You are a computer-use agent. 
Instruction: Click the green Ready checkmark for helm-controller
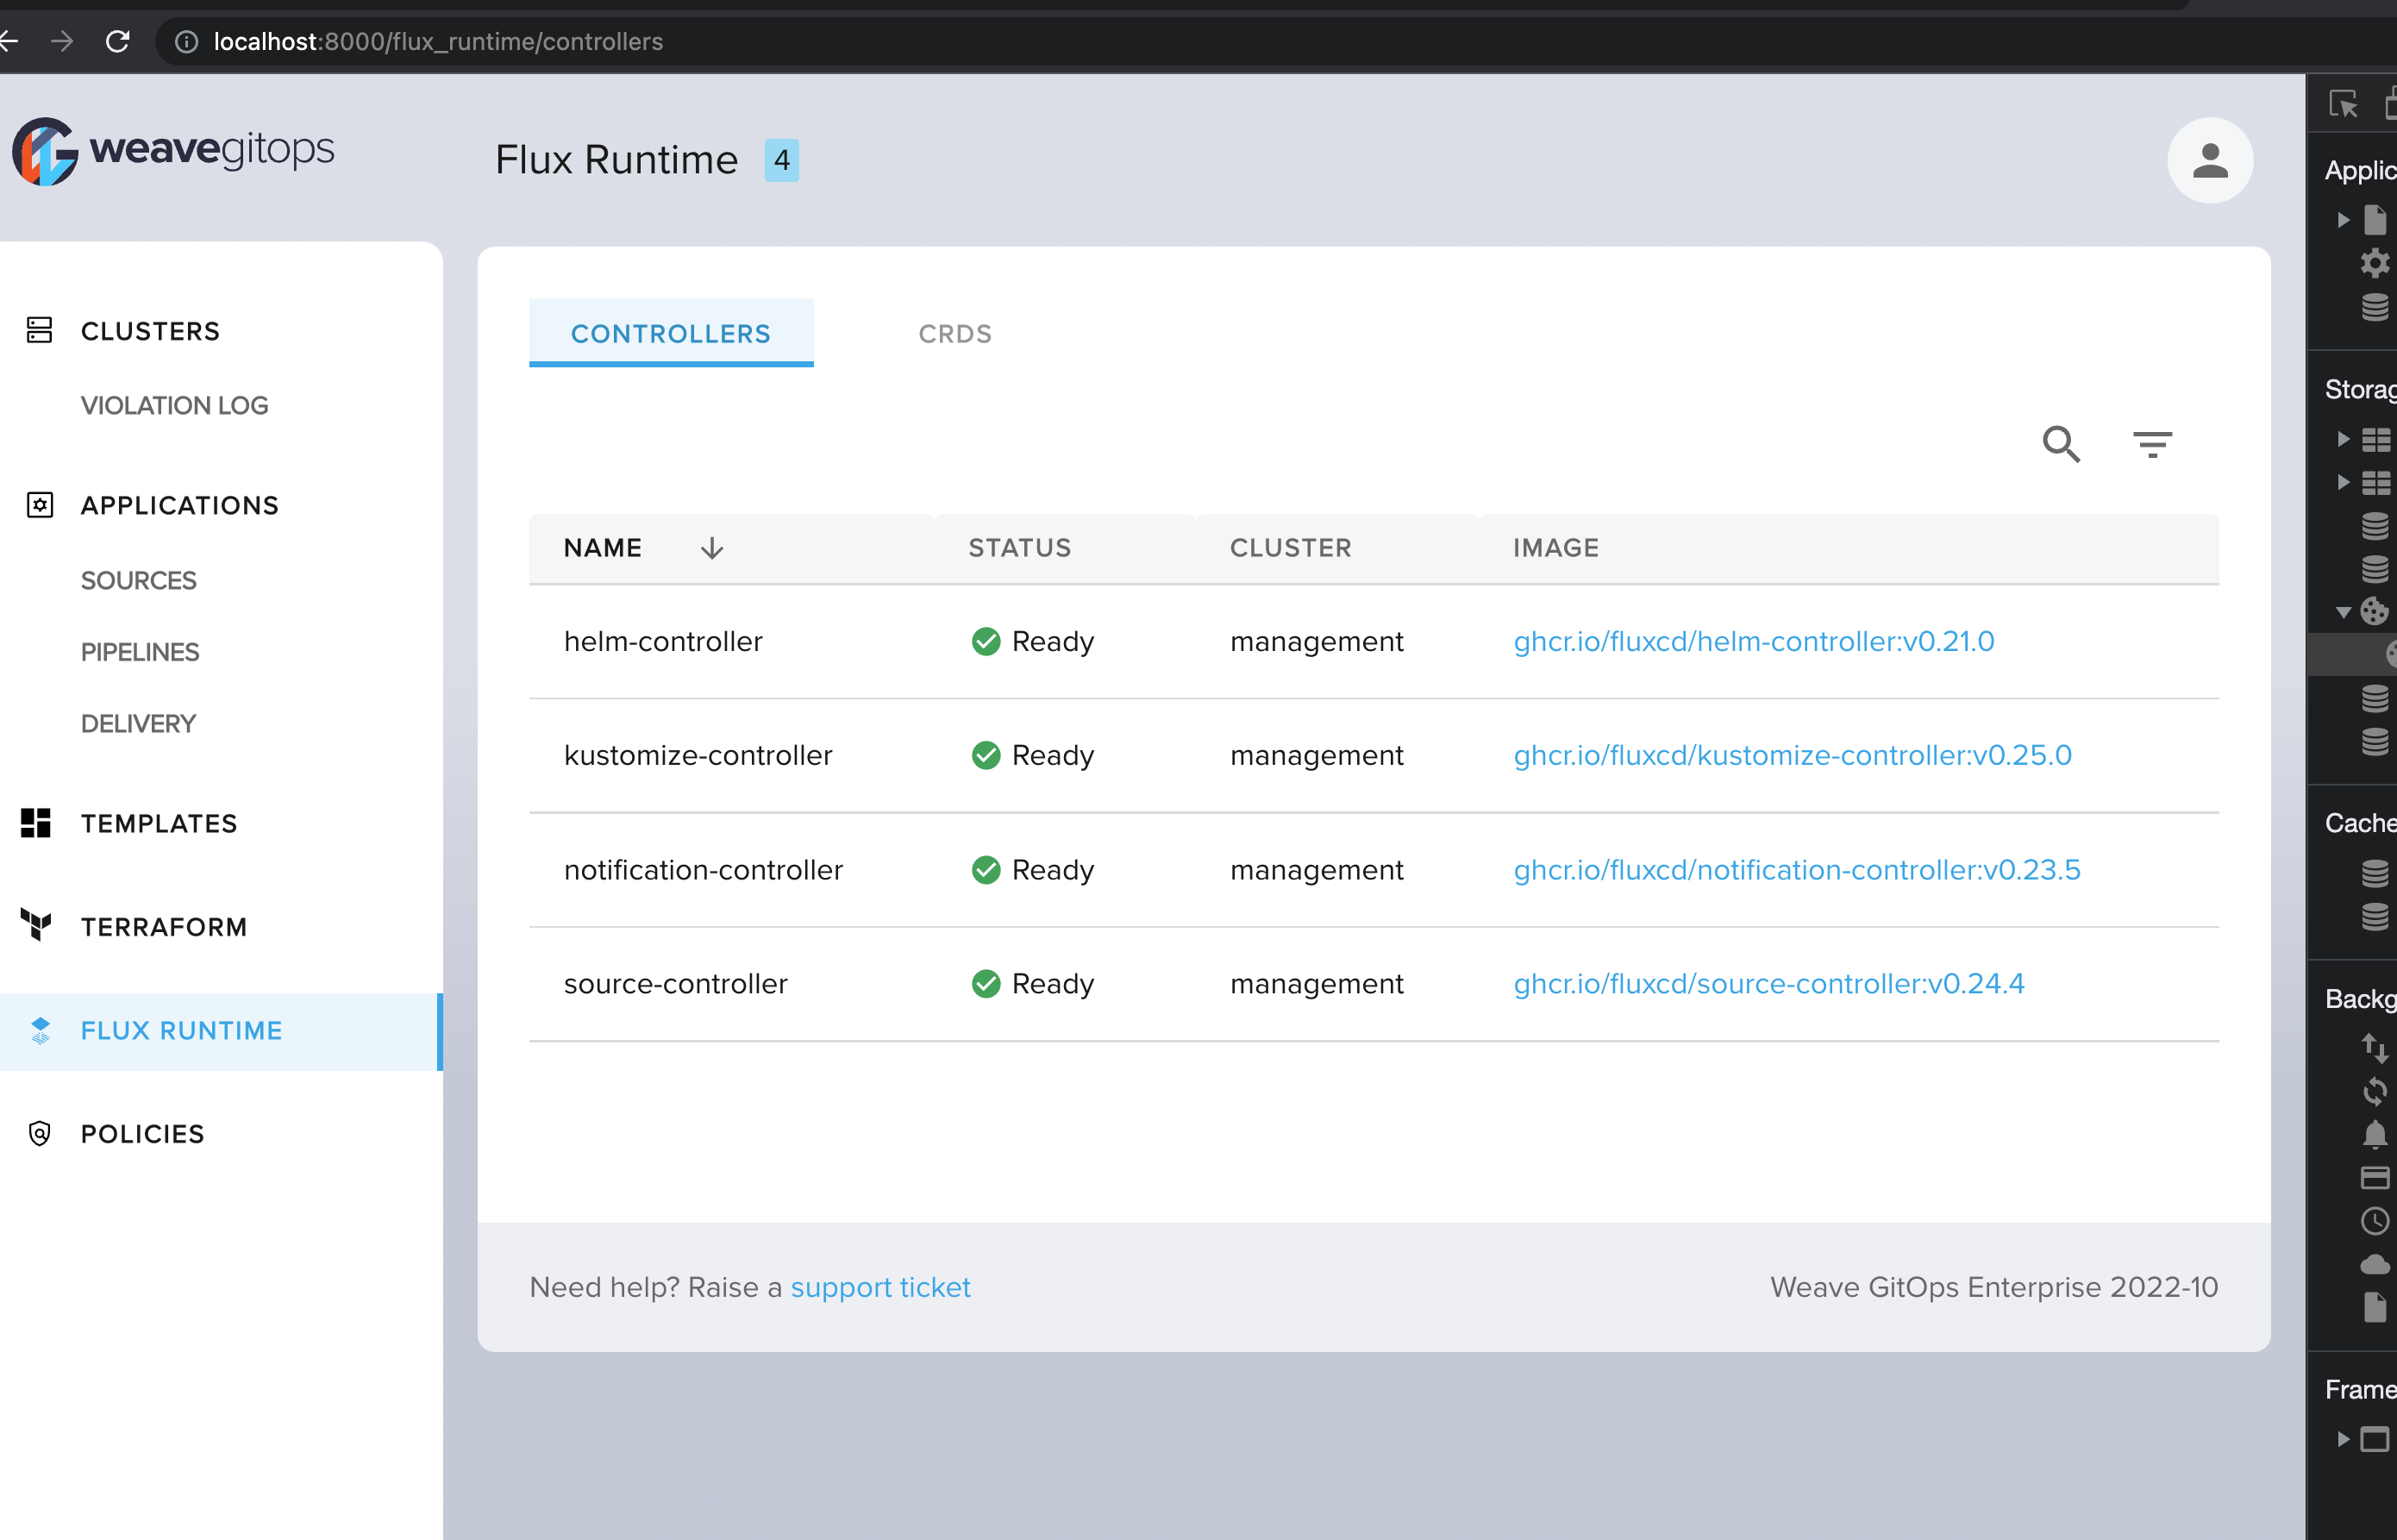pos(986,642)
